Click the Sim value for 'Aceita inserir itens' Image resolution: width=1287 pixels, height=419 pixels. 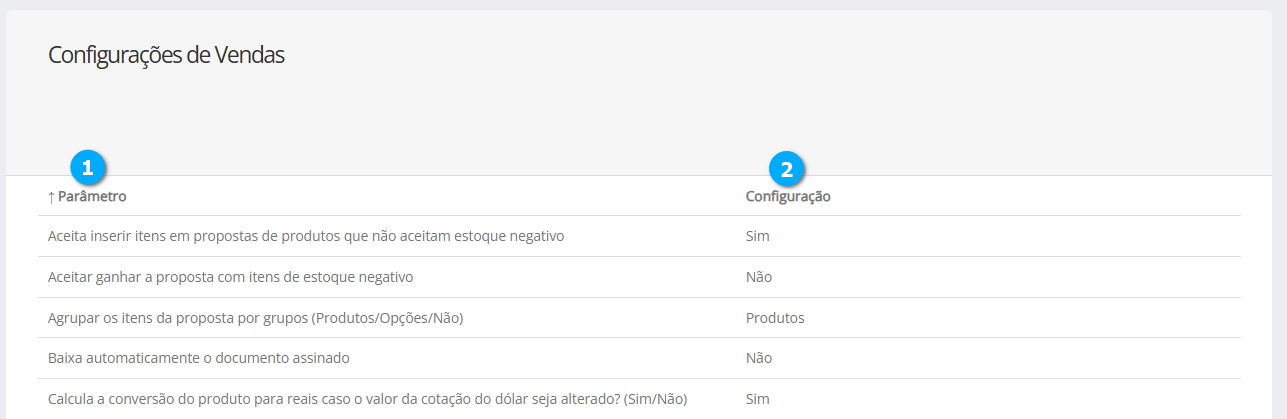757,237
